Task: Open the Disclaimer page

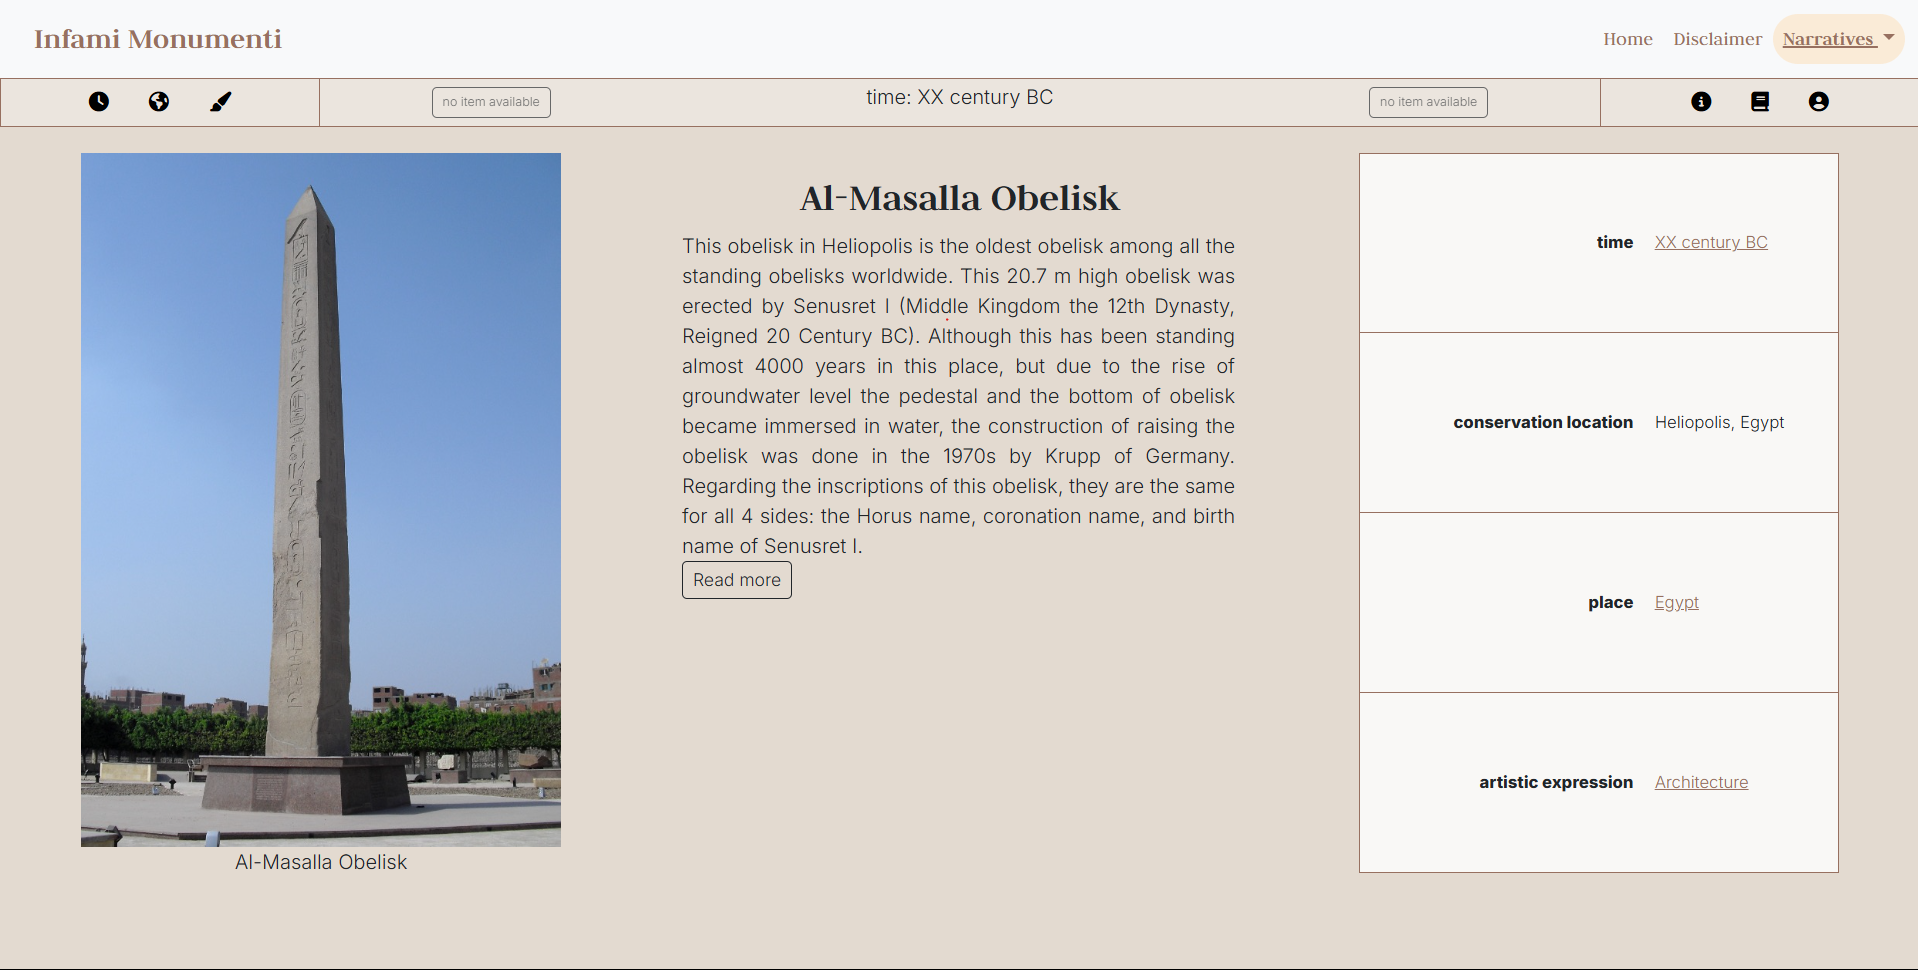Action: click(x=1718, y=39)
